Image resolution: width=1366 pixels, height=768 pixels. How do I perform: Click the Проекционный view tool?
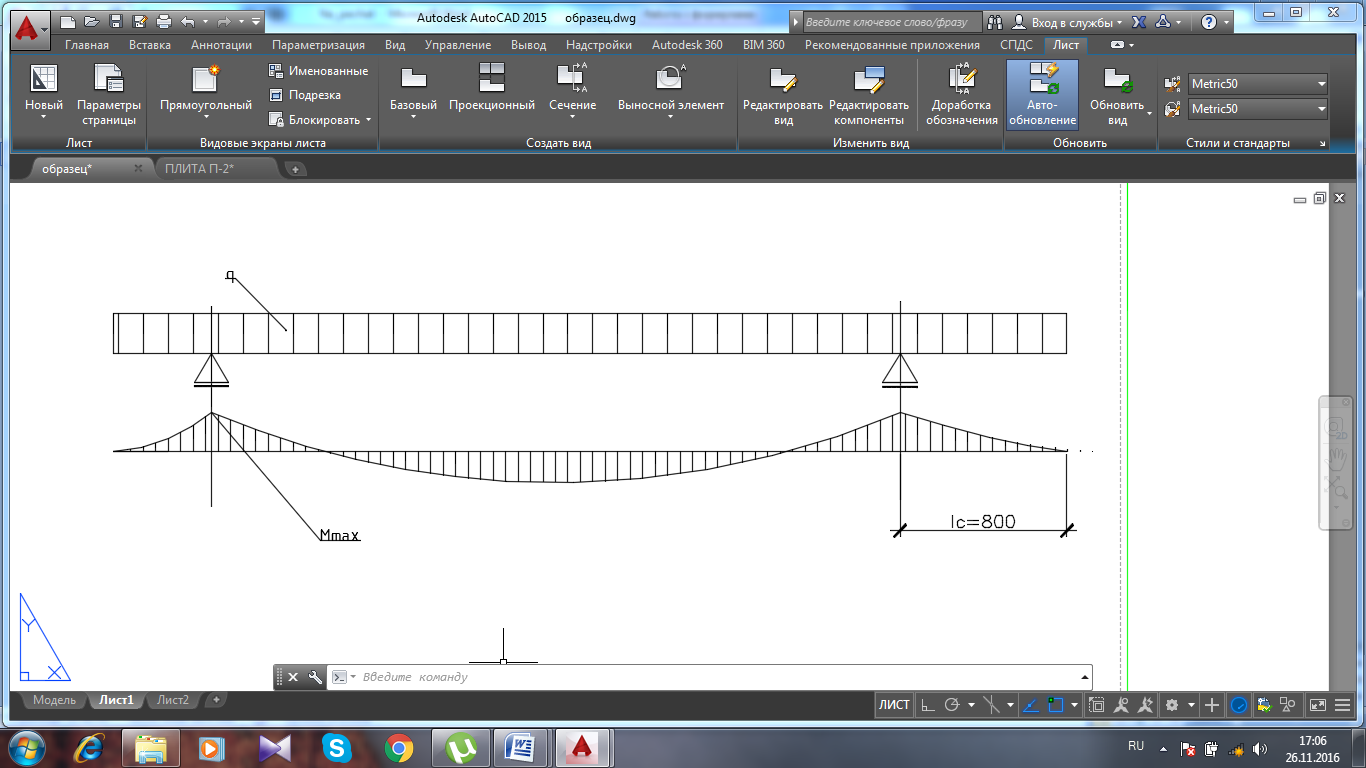491,90
